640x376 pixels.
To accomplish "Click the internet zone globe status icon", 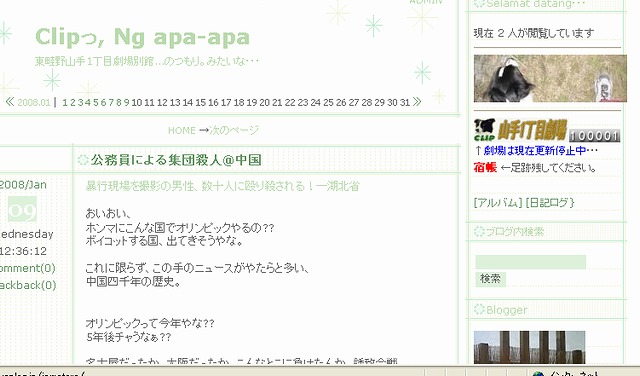I will [538, 374].
